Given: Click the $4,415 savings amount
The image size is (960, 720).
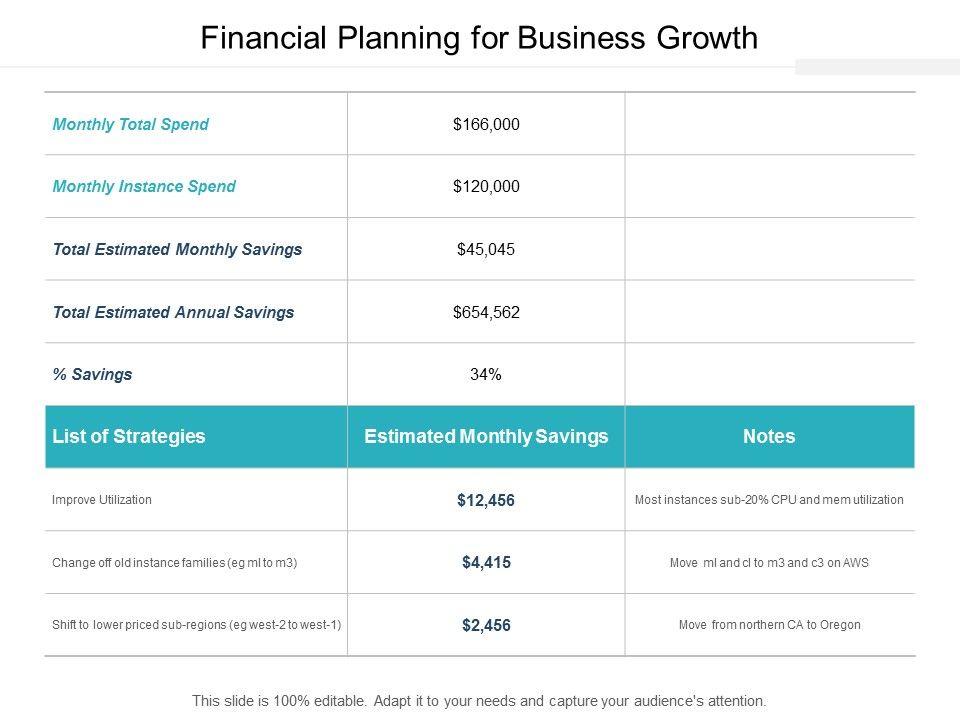Looking at the screenshot, I should point(486,563).
